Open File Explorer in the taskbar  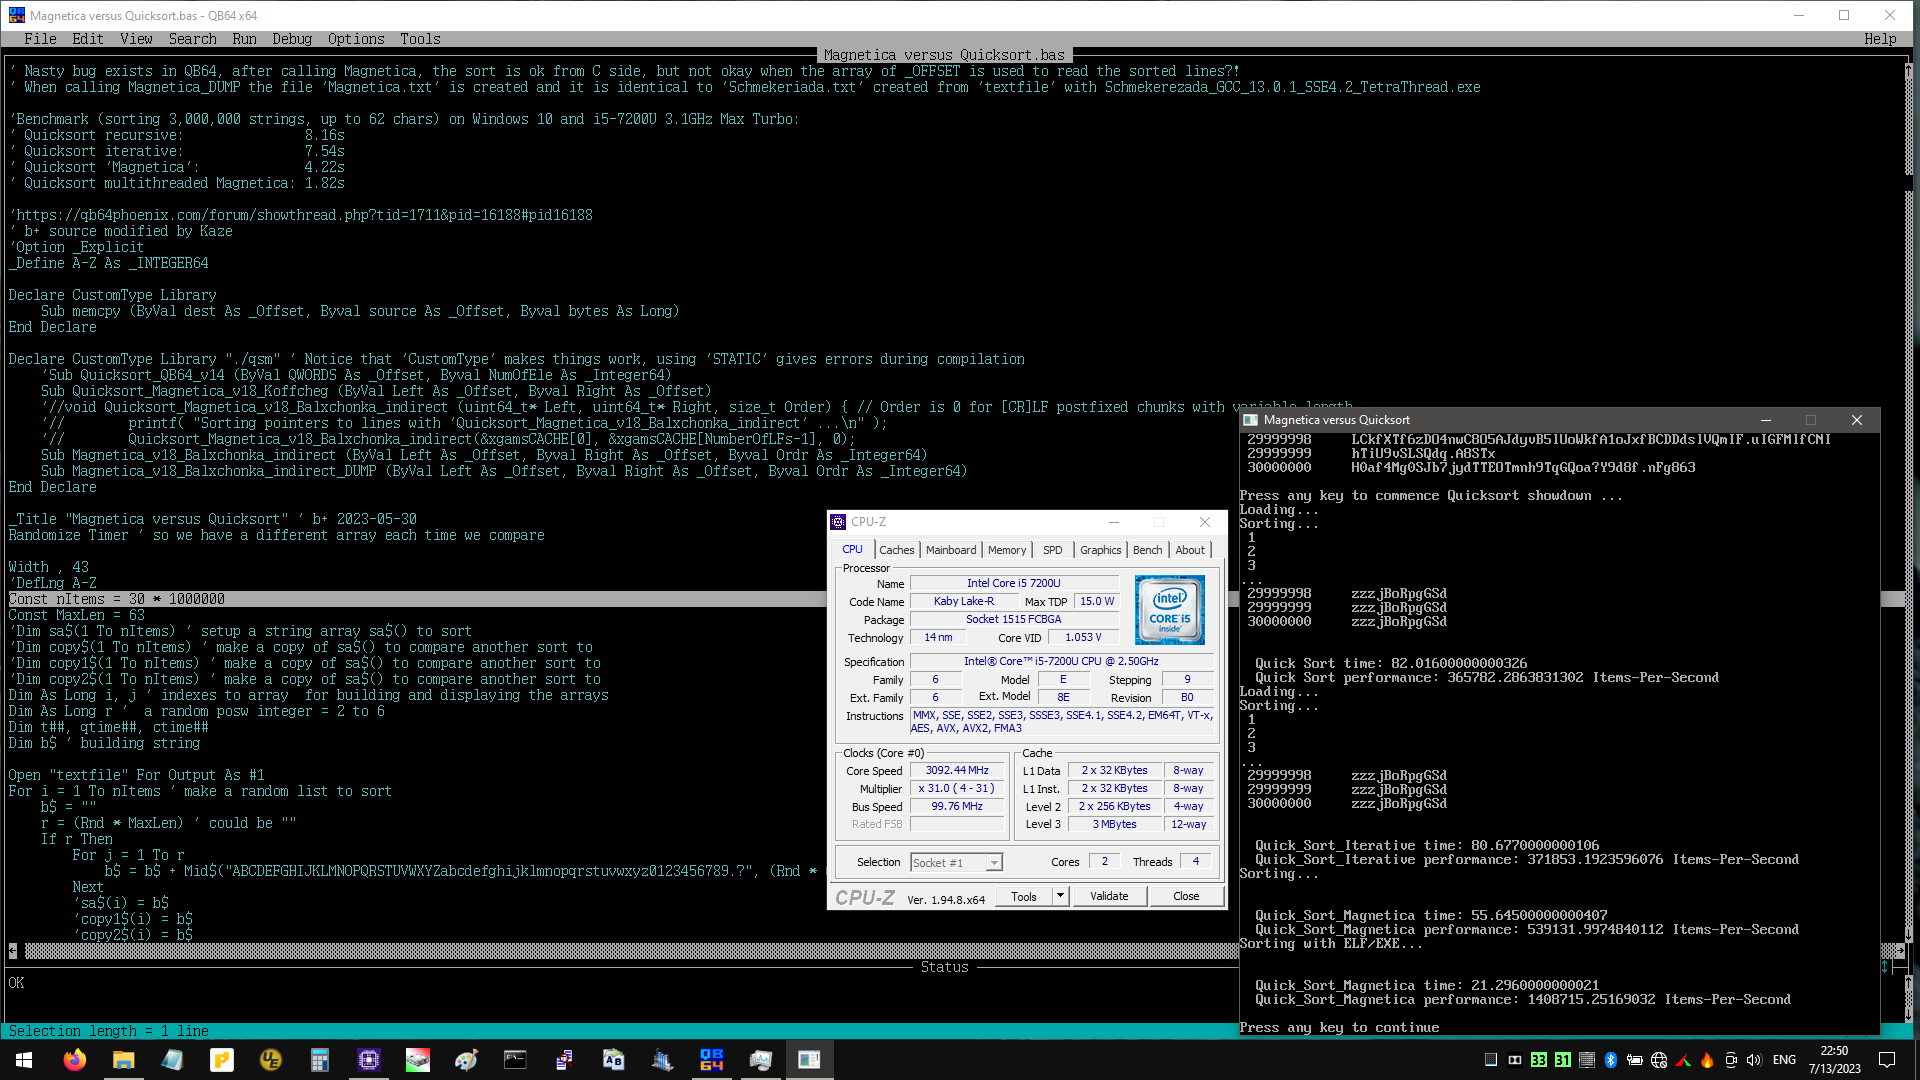[123, 1060]
